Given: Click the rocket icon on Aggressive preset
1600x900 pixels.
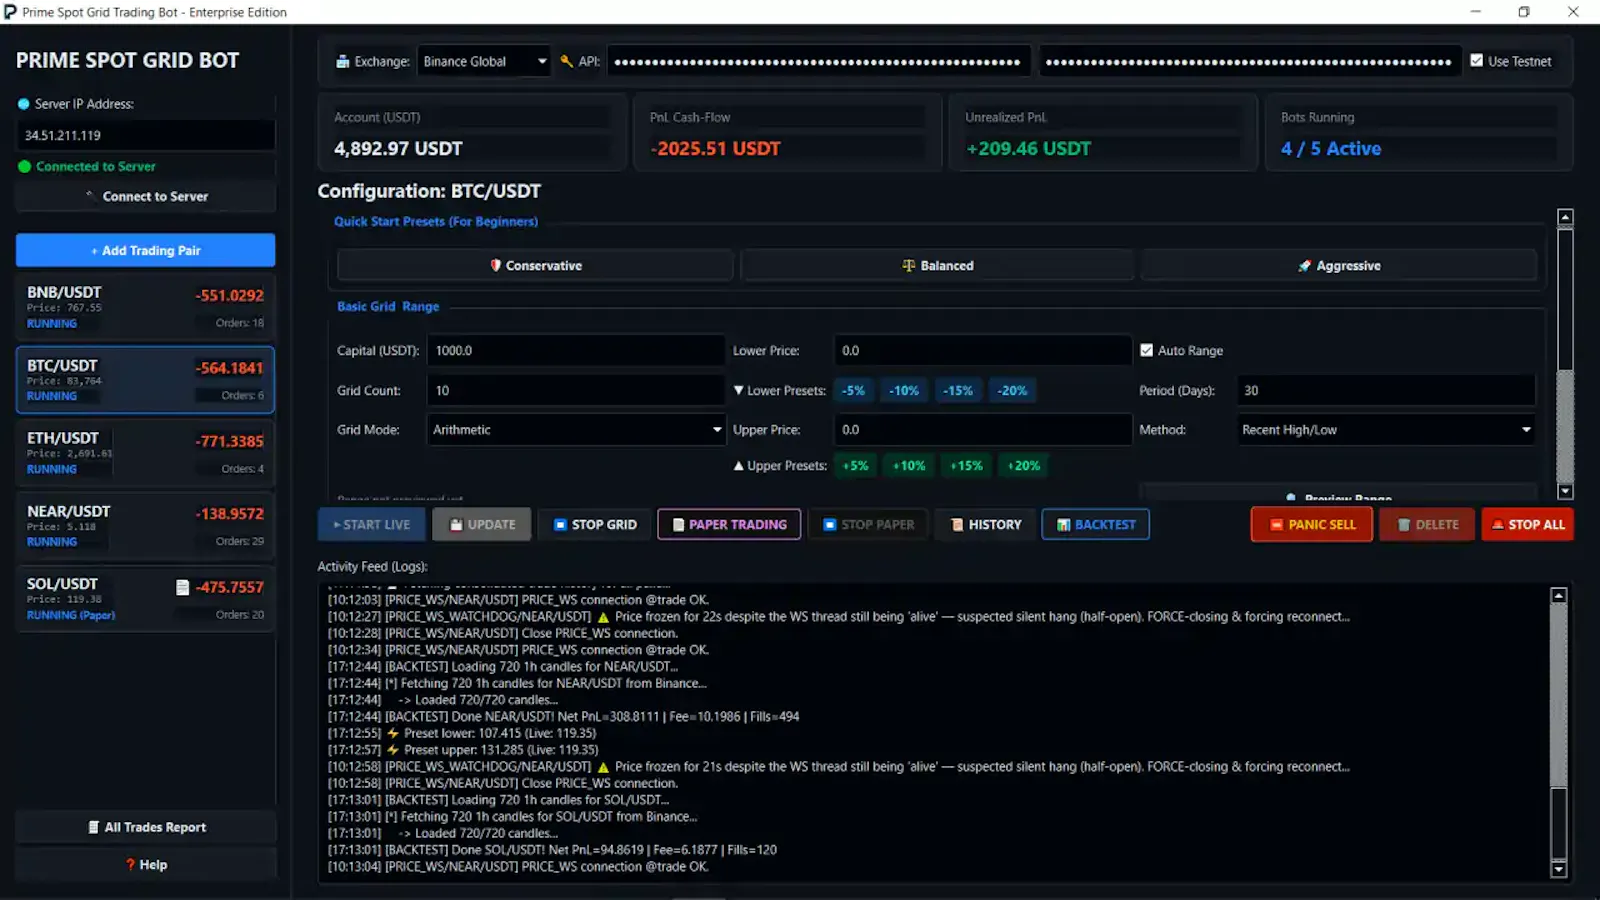Looking at the screenshot, I should (1304, 265).
